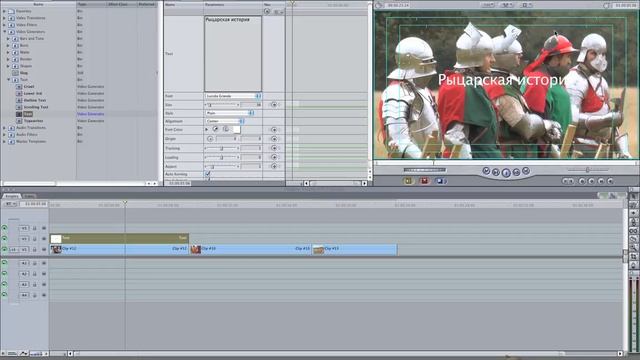
Task: Click the Font Color swatch
Action: [236, 129]
